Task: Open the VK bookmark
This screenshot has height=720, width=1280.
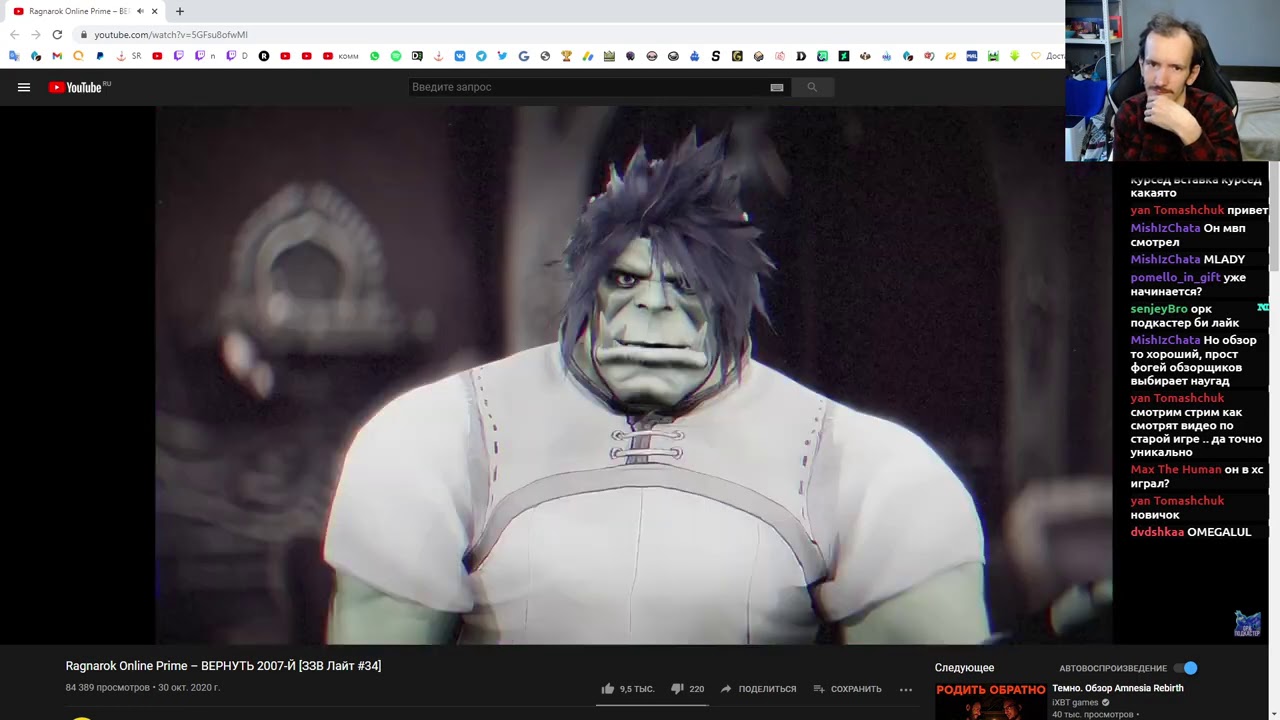Action: coord(460,56)
